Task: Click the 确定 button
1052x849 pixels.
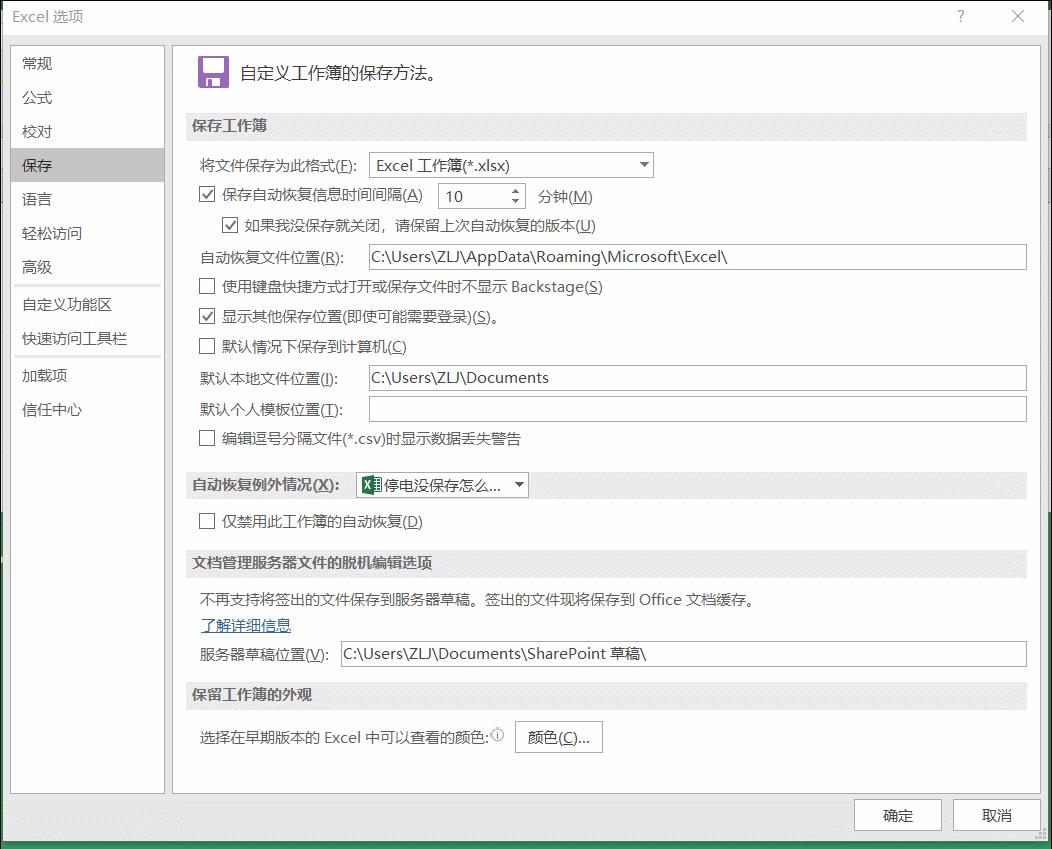Action: click(x=897, y=815)
